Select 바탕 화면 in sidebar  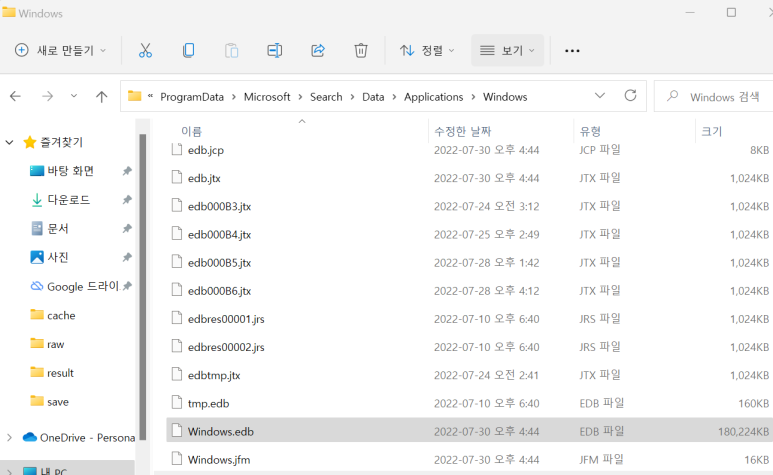tap(70, 171)
